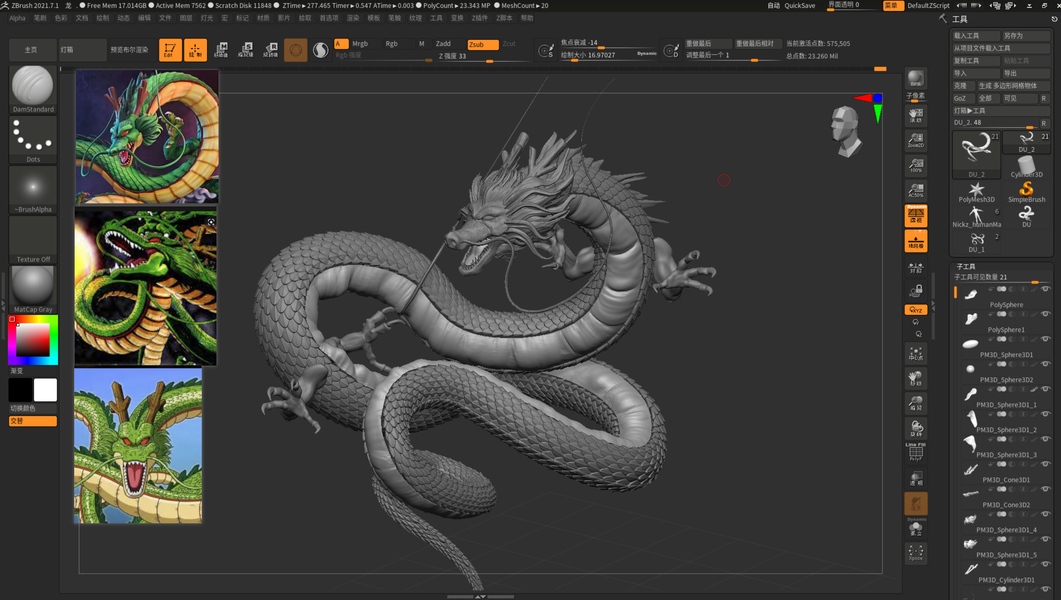This screenshot has height=600, width=1061.
Task: Toggle the lock camera icon
Action: [916, 291]
